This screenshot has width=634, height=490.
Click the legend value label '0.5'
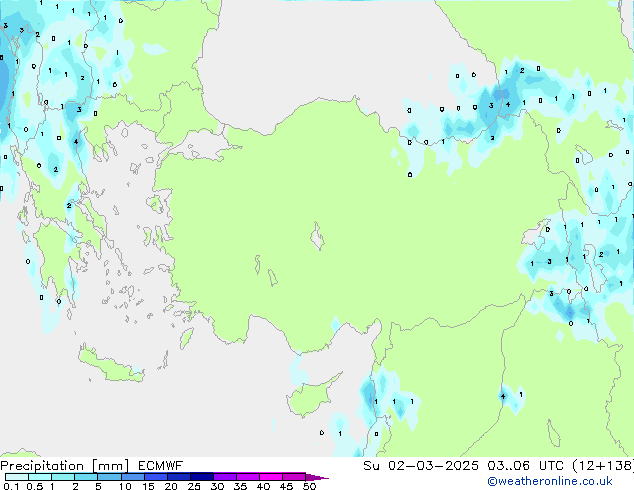tap(34, 486)
